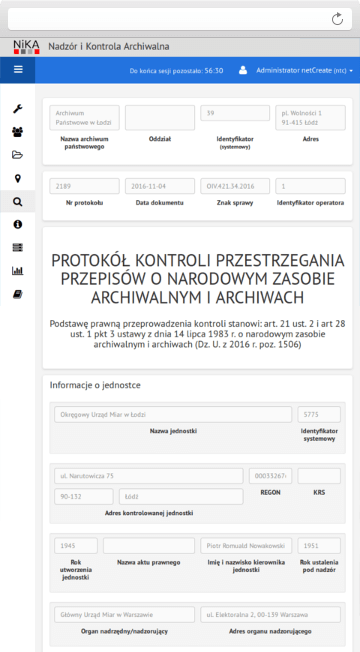
Task: Click the REGON field
Action: coord(270,476)
